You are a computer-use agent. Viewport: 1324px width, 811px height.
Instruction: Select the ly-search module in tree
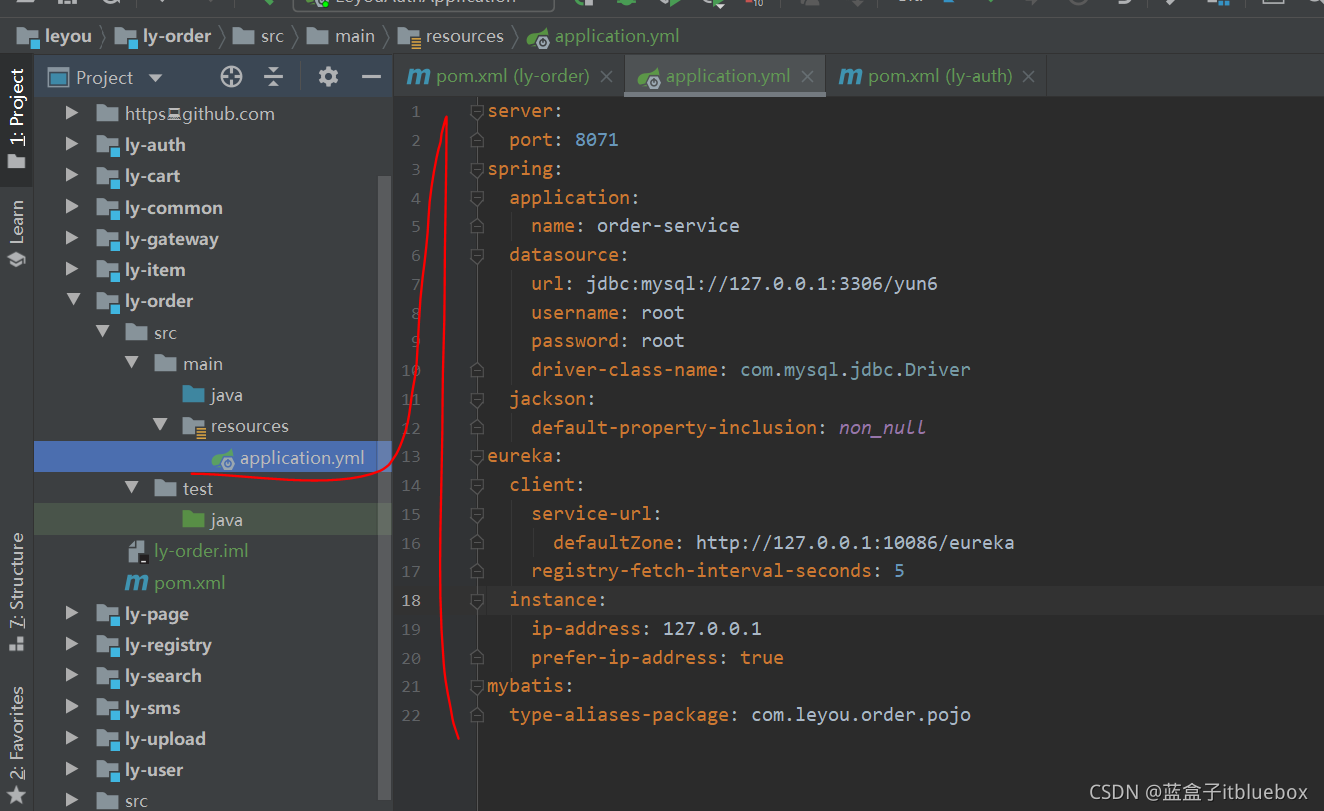[163, 676]
